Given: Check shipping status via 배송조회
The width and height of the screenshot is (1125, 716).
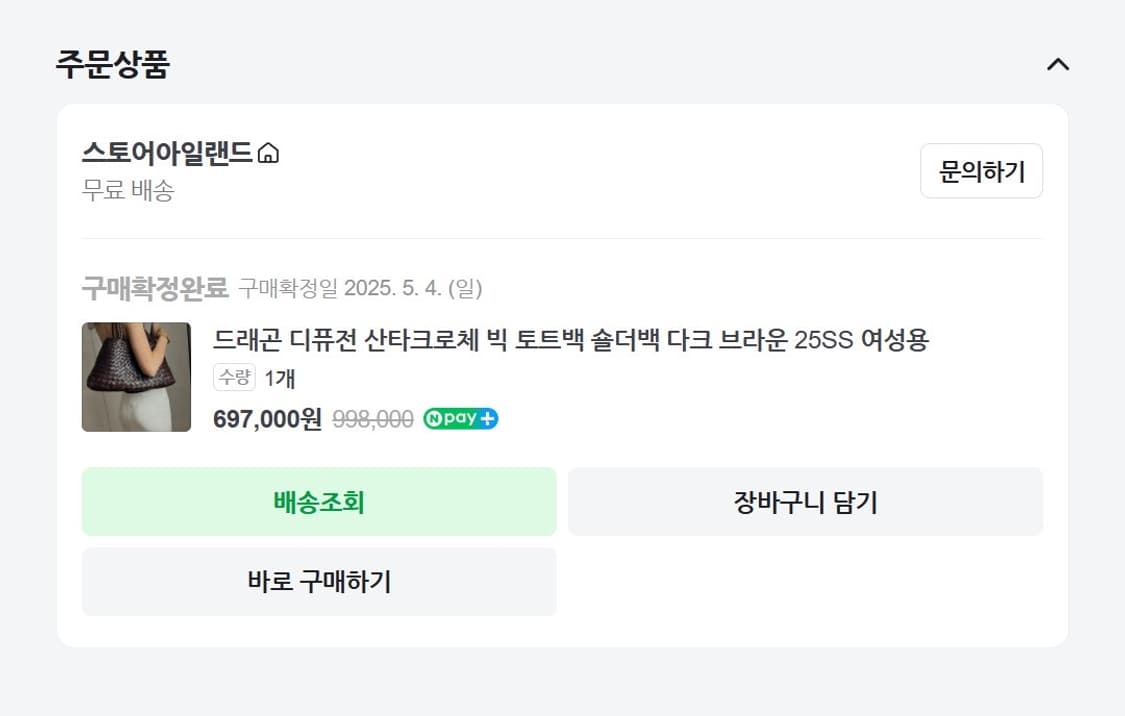Looking at the screenshot, I should point(318,501).
